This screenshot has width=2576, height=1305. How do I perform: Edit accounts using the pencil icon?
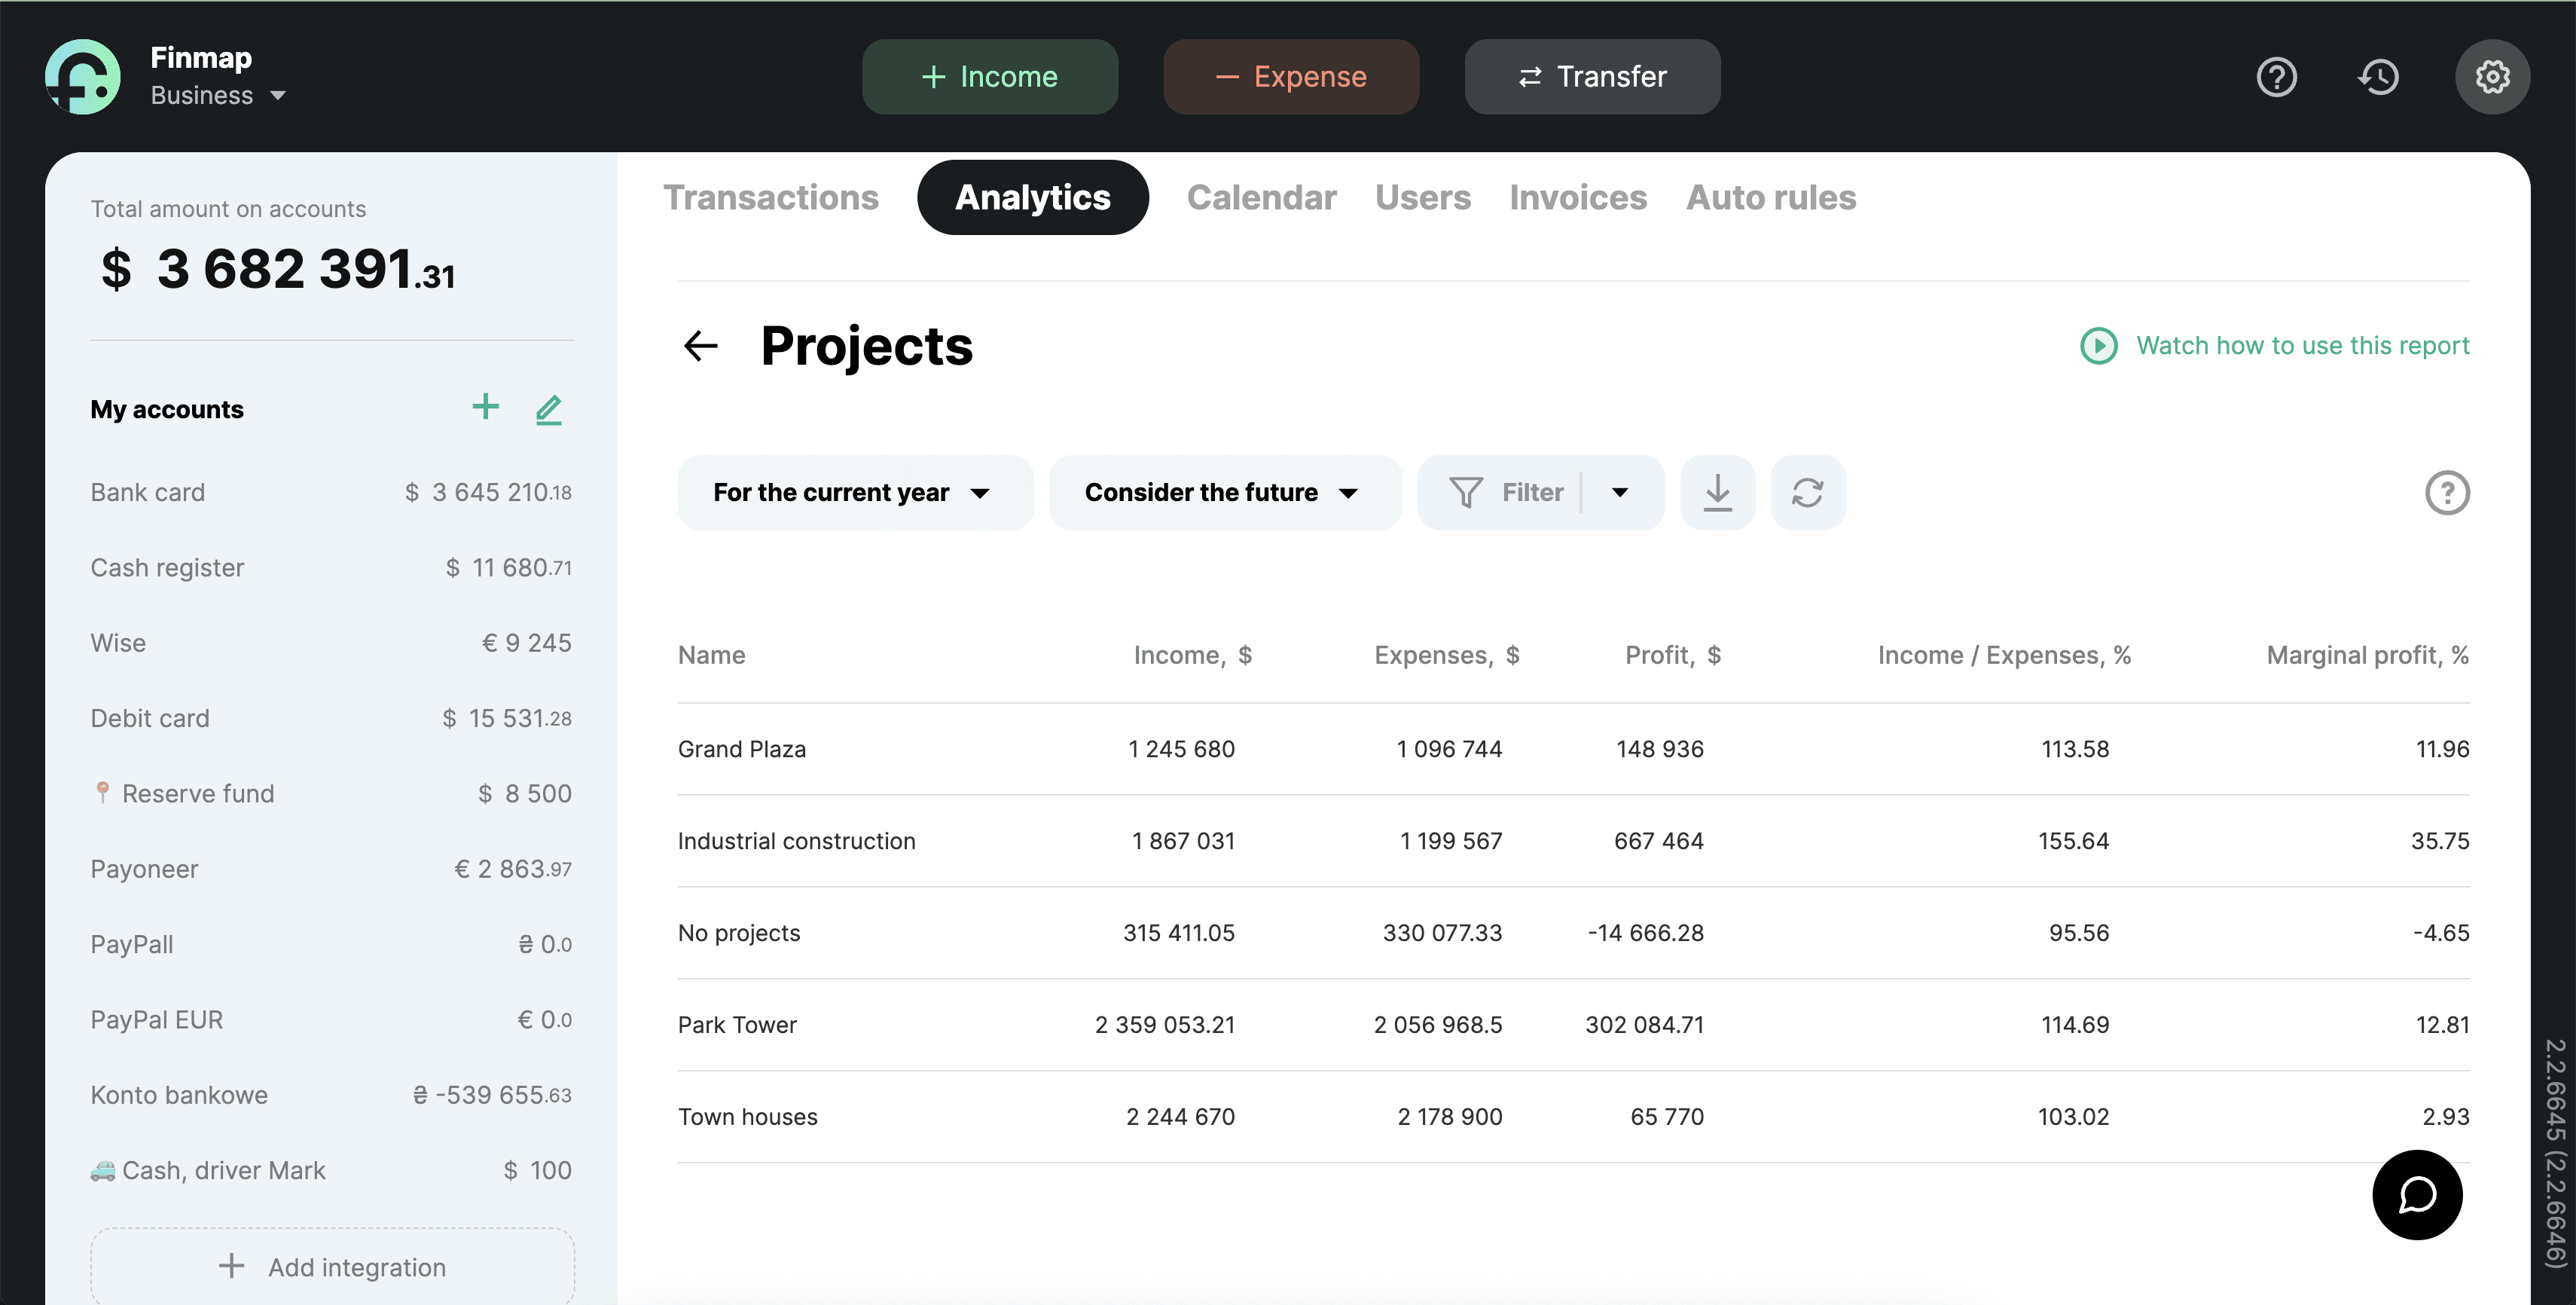(548, 409)
